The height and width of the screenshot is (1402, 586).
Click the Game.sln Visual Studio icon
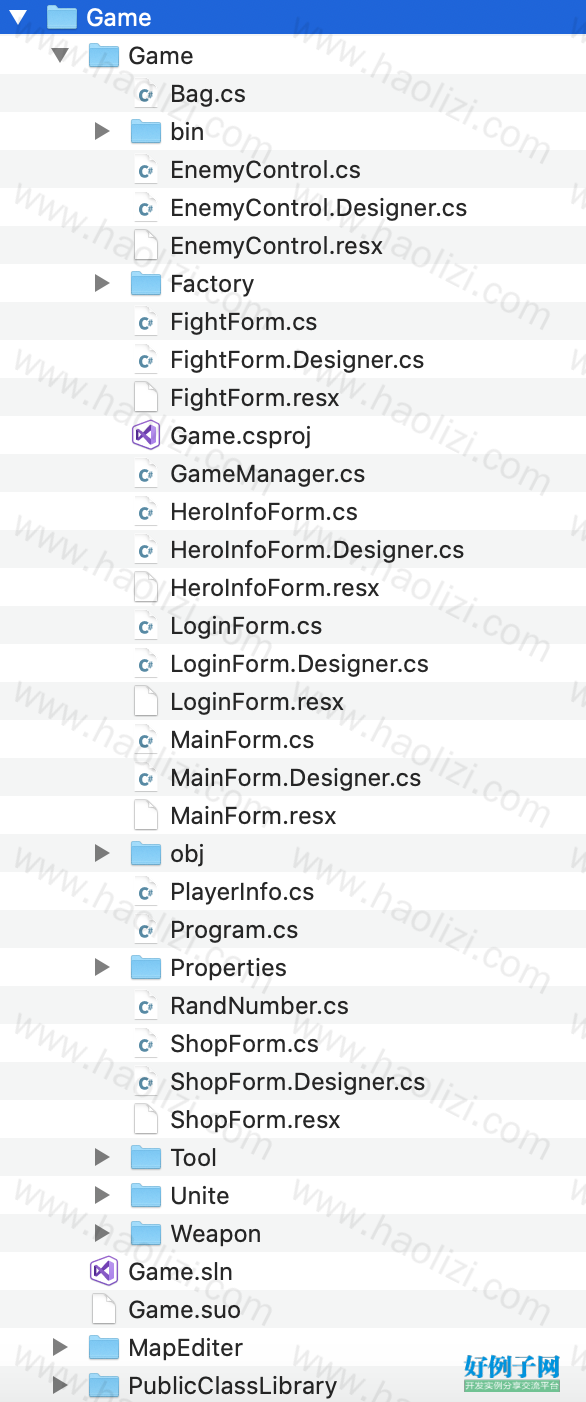pyautogui.click(x=104, y=1272)
